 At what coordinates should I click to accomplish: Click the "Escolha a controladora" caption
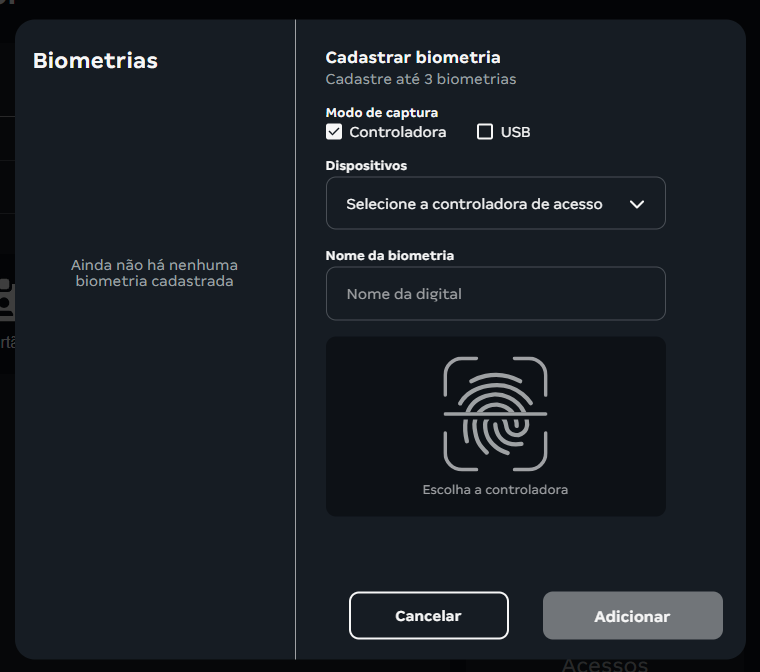[495, 490]
